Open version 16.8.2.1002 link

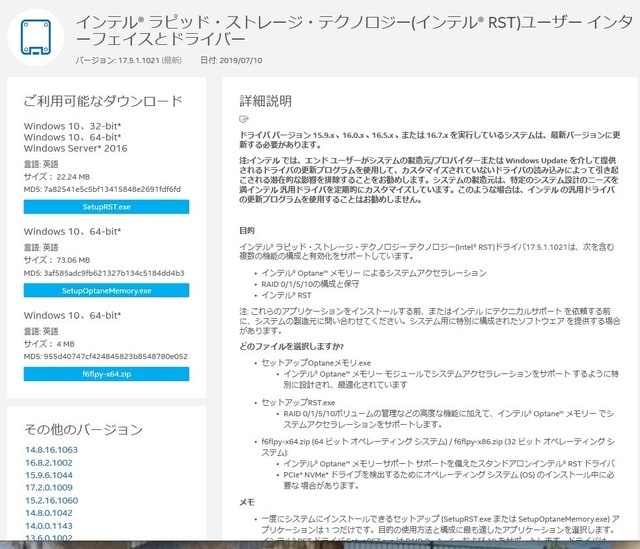click(49, 463)
